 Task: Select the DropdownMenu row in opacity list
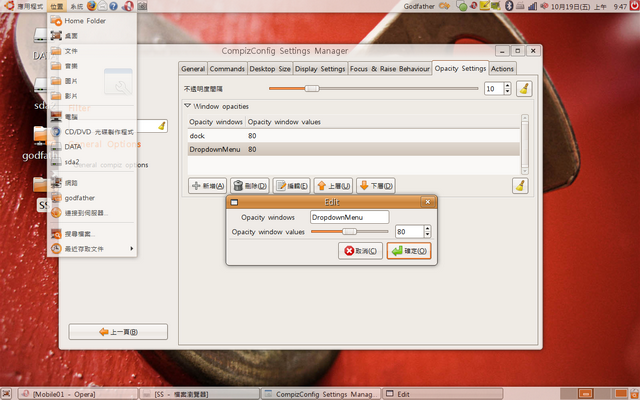click(353, 149)
